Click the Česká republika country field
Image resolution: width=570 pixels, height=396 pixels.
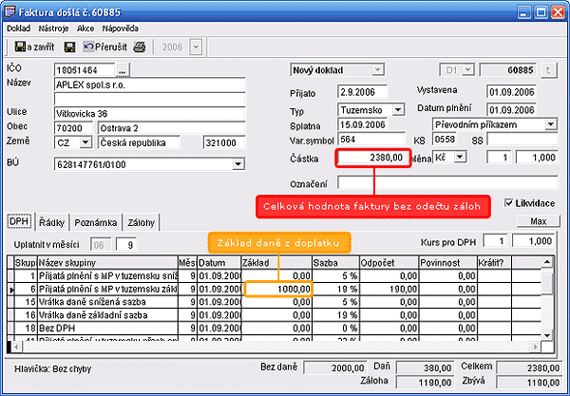(139, 143)
